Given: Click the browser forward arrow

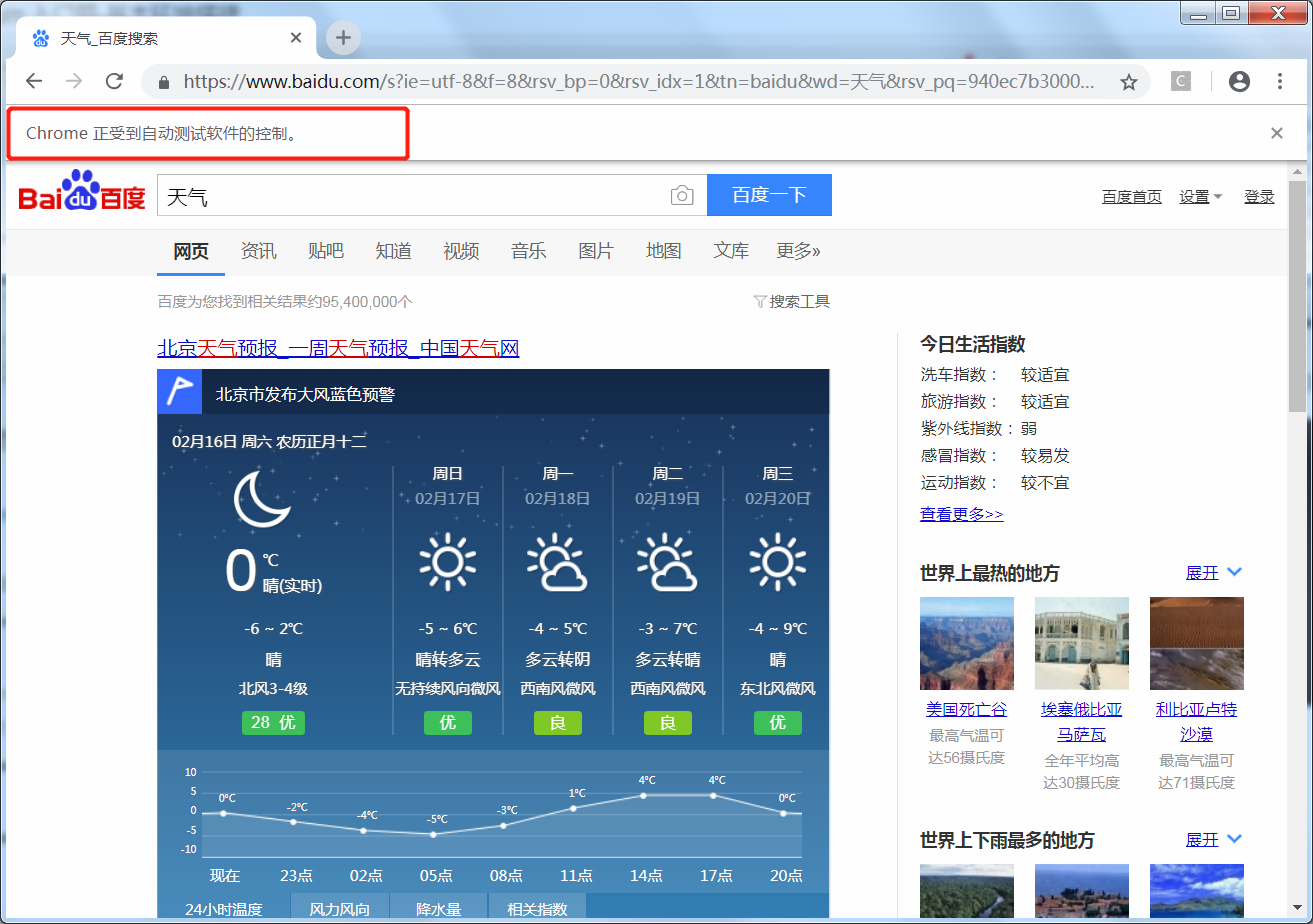Looking at the screenshot, I should pyautogui.click(x=74, y=82).
